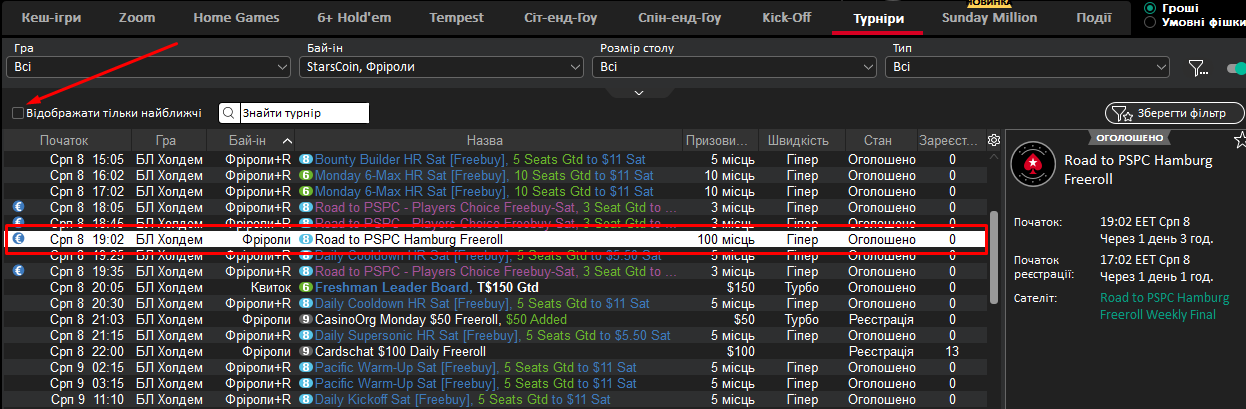Click the badge on the 19:35 Road to PSPC row
Viewport: 1246px width, 409px height.
tap(306, 271)
